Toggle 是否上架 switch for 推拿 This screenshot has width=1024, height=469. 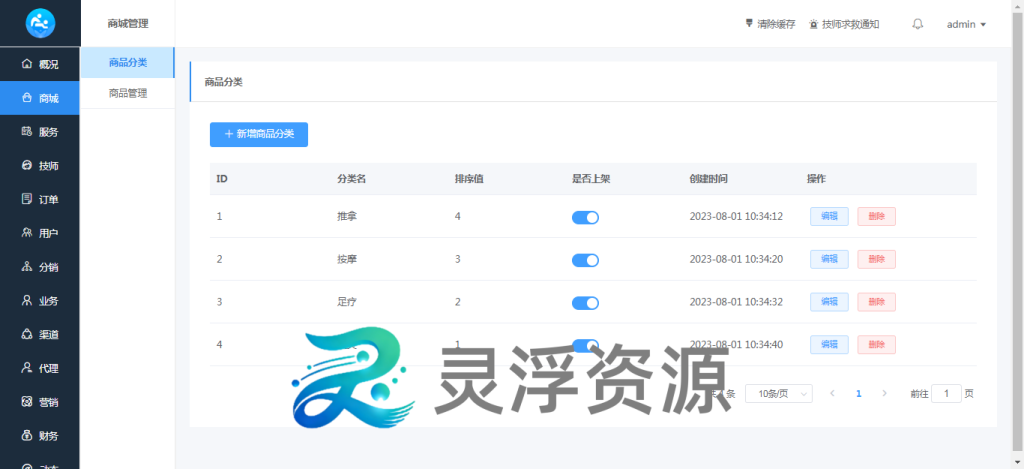point(585,218)
